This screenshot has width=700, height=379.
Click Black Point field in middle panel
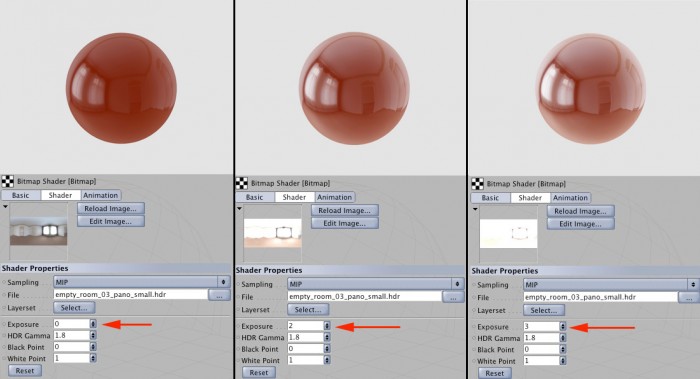pos(305,348)
